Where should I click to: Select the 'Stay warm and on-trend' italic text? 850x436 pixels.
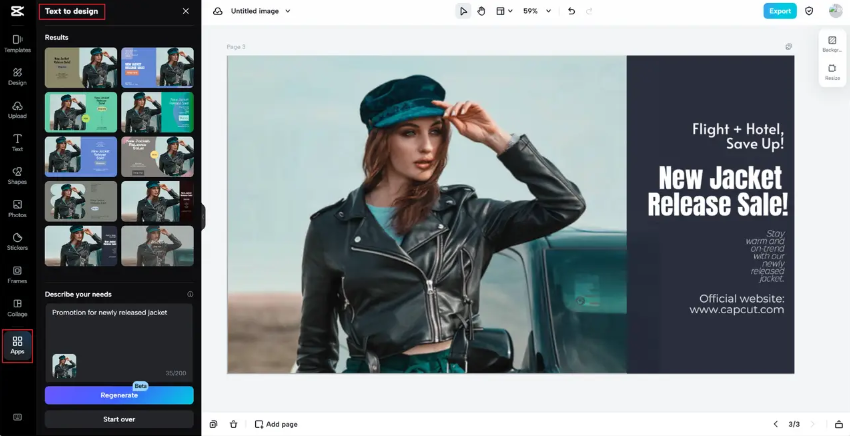[x=765, y=256]
